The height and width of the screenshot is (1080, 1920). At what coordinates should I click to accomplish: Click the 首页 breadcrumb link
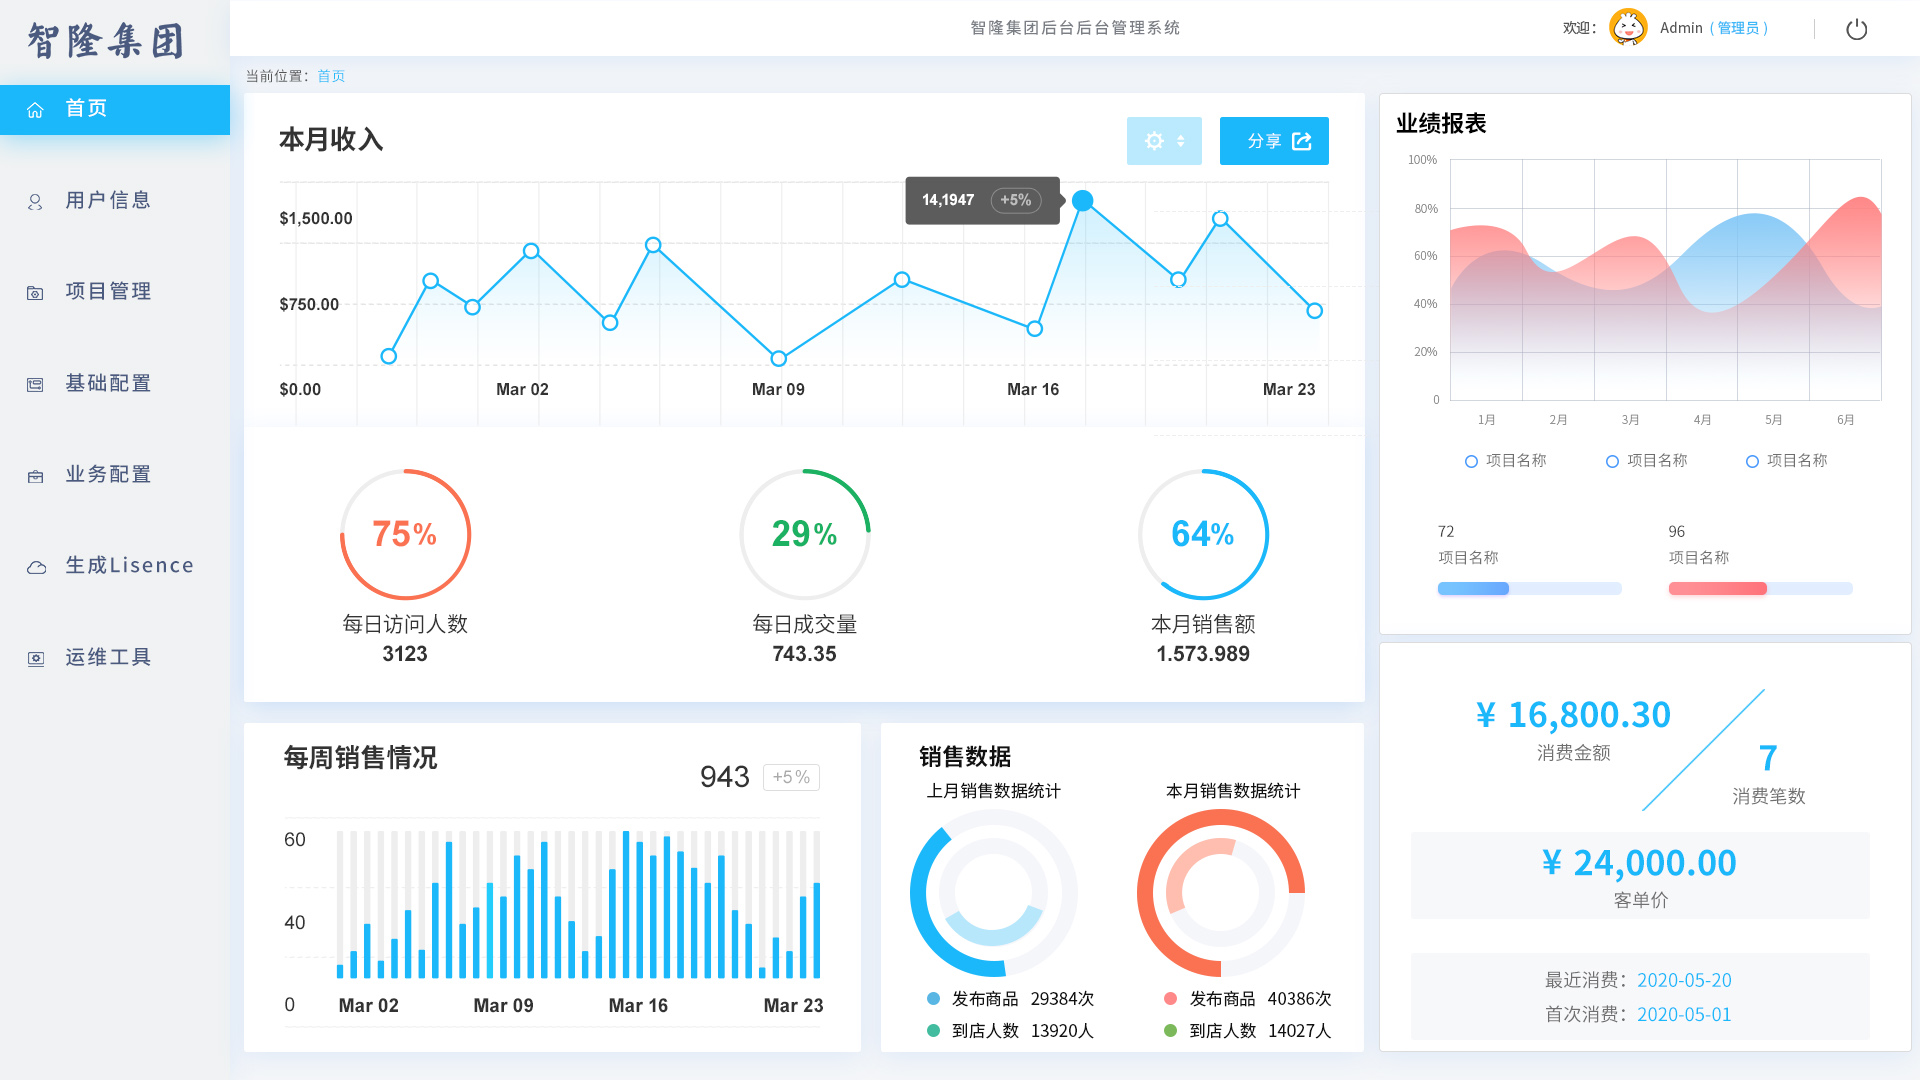click(x=331, y=76)
